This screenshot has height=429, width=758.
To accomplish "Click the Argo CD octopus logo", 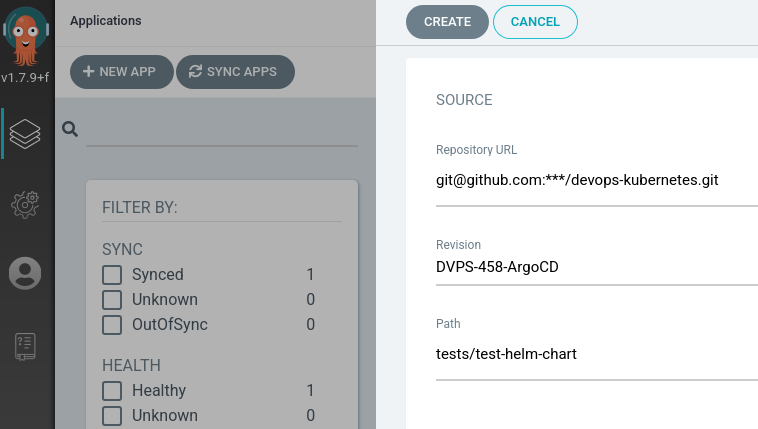I will point(26,36).
